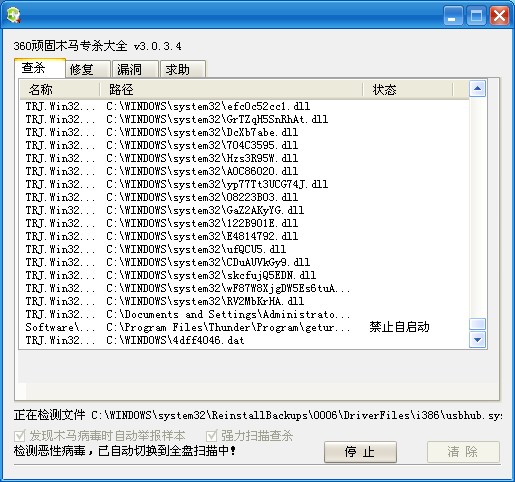
Task: Select row with 122B901E.dll
Action: [x=244, y=223]
